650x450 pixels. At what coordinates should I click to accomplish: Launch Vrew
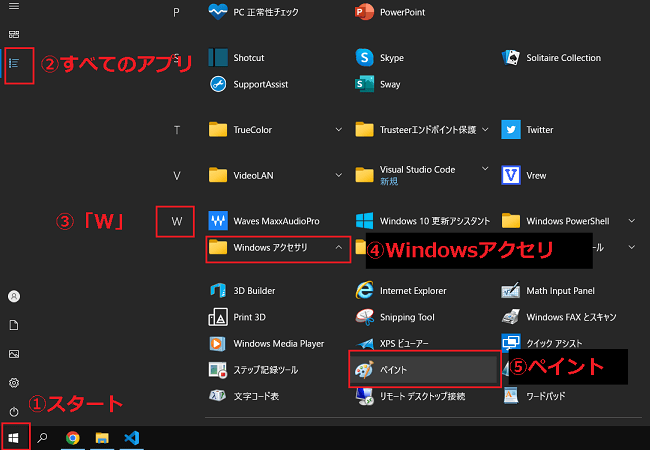(524, 175)
